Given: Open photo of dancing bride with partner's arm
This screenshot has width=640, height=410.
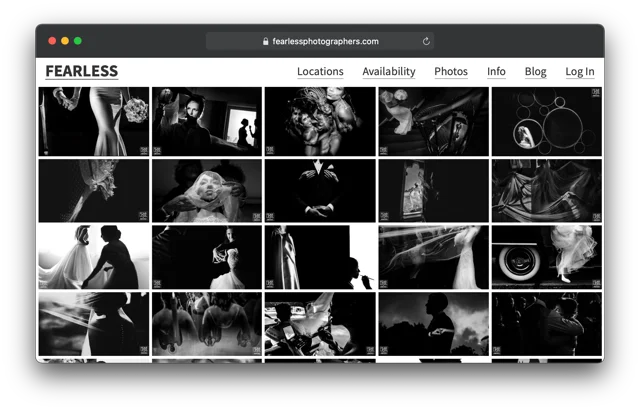Looking at the screenshot, I should coord(207,257).
